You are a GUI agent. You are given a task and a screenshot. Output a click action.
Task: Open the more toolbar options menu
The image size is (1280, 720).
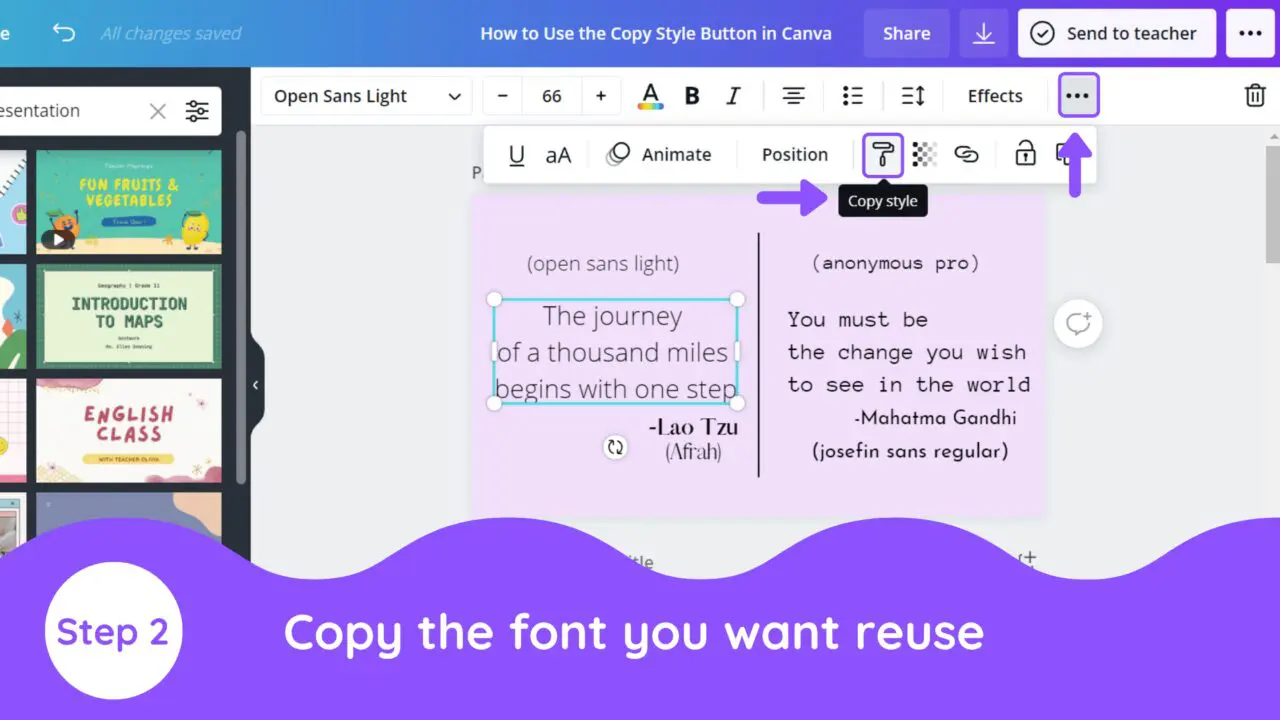[1077, 95]
